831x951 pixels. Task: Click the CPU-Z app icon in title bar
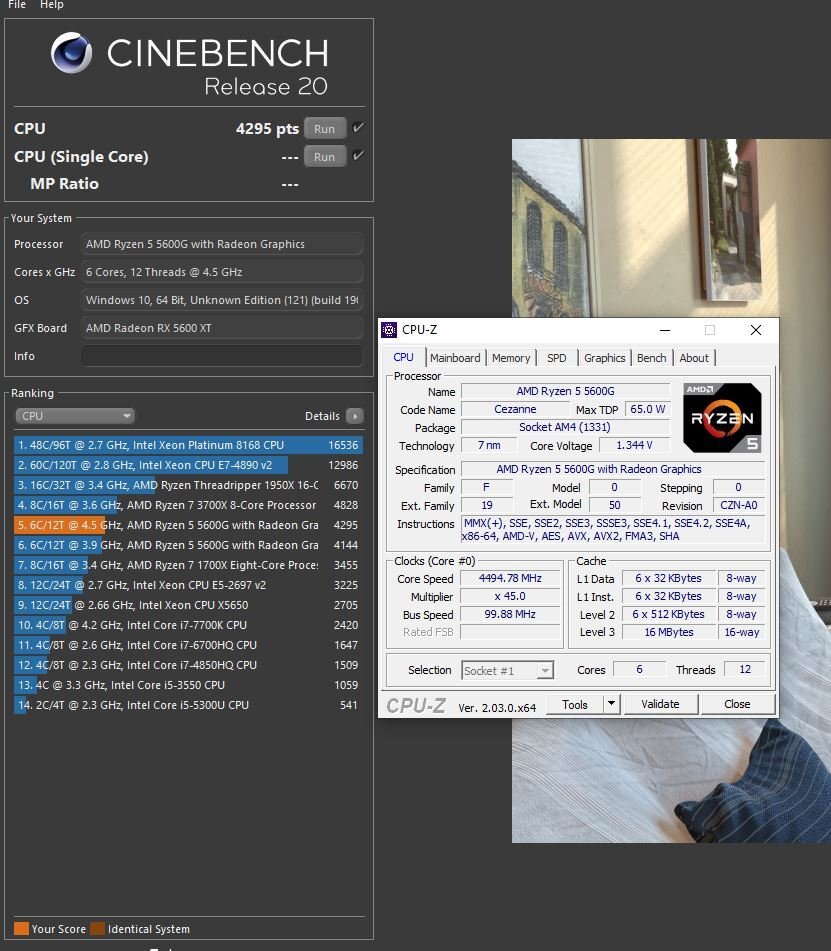click(389, 330)
